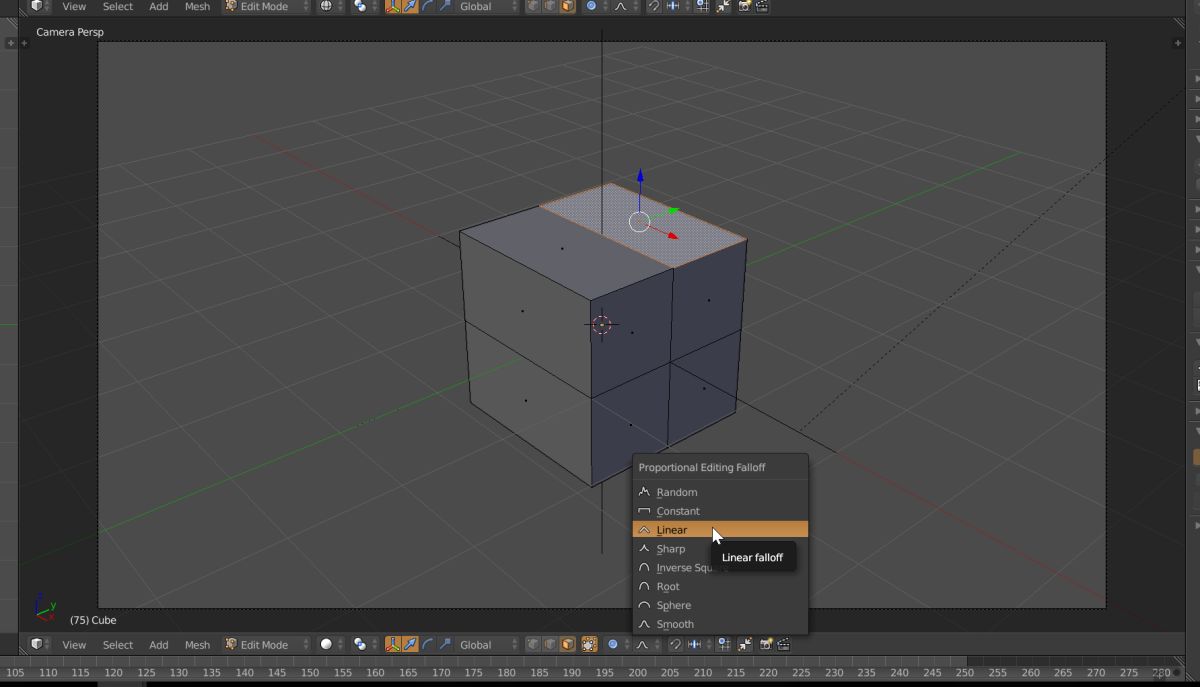Viewport: 1200px width, 687px height.
Task: Toggle auto merge arrows icon in bottom header
Action: [x=745, y=645]
